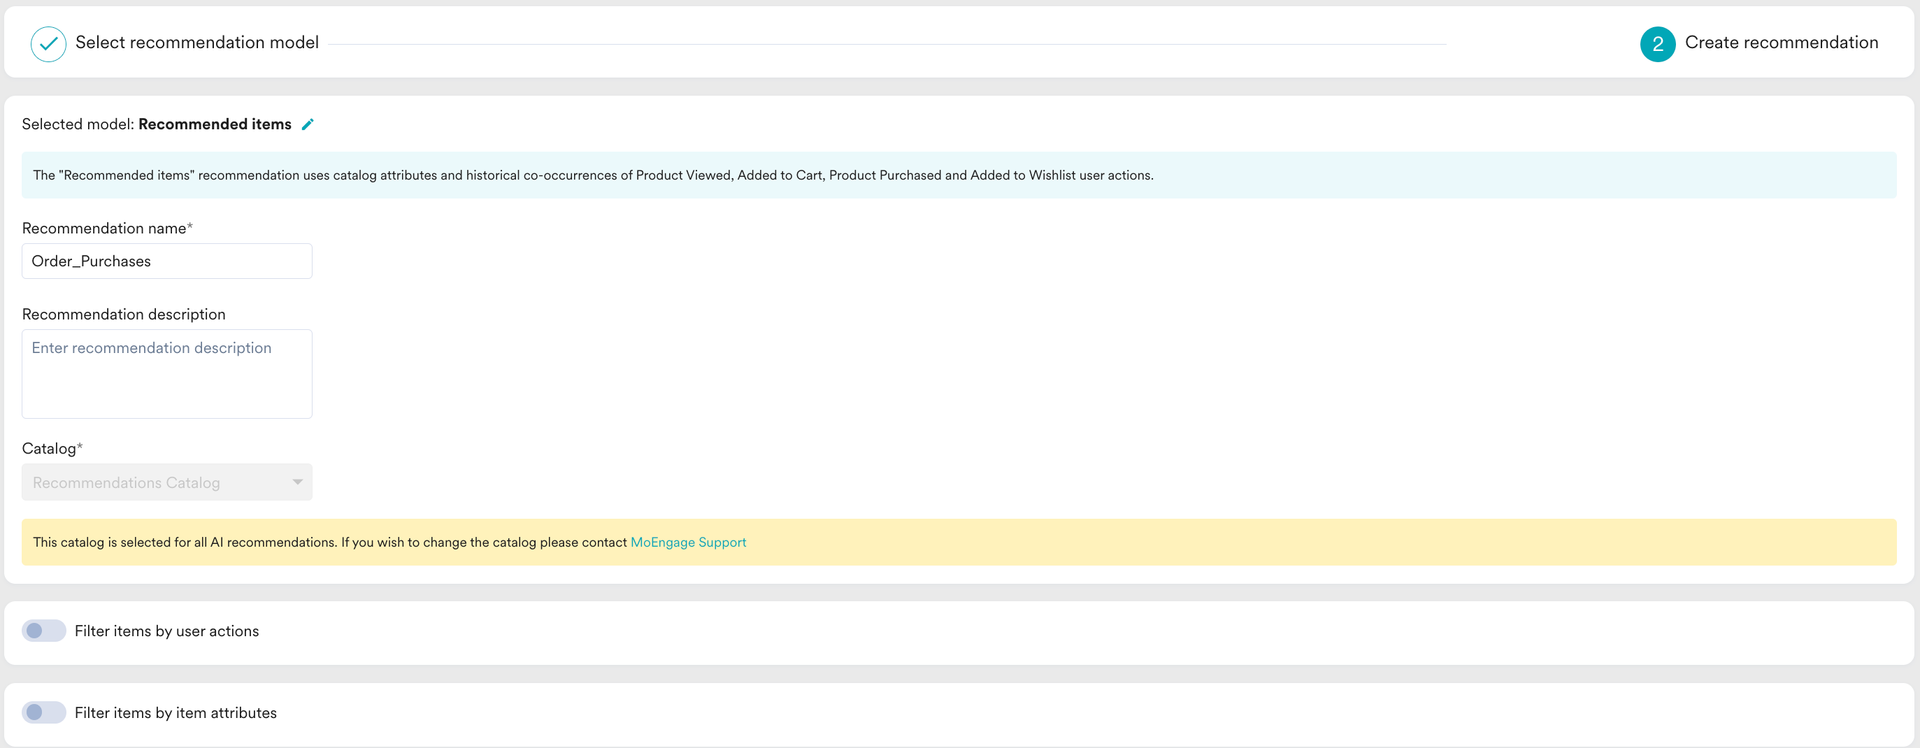Open the Recommendations Catalog dropdown
1920x748 pixels.
pos(167,482)
